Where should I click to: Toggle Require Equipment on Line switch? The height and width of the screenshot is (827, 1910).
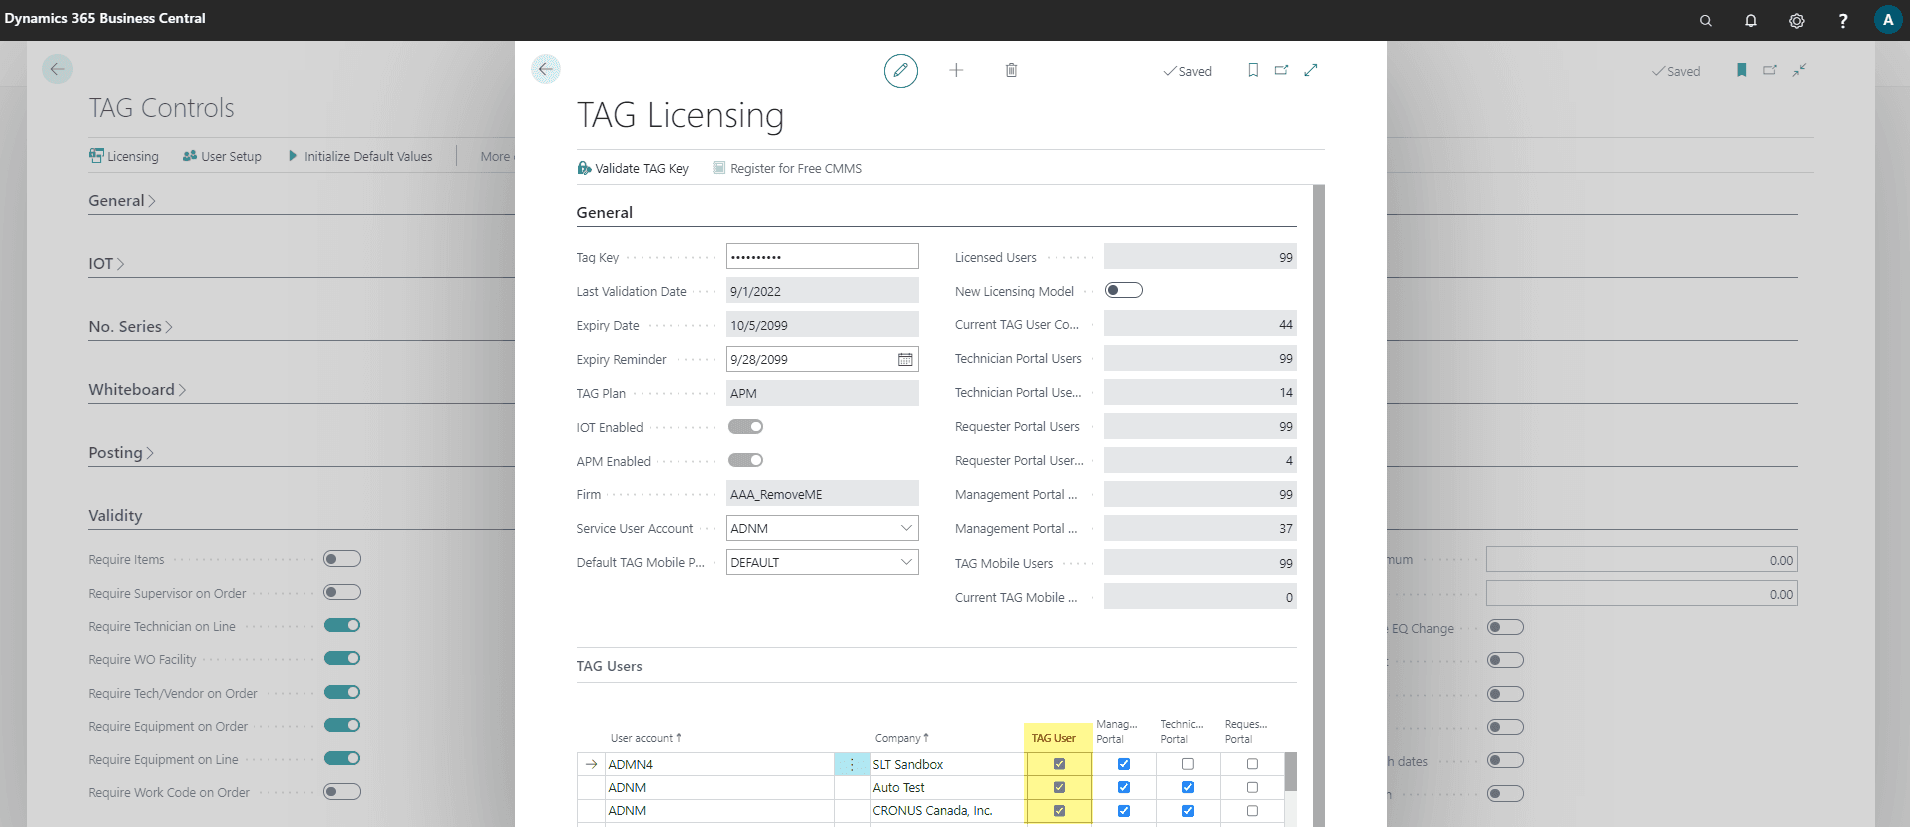(x=342, y=758)
